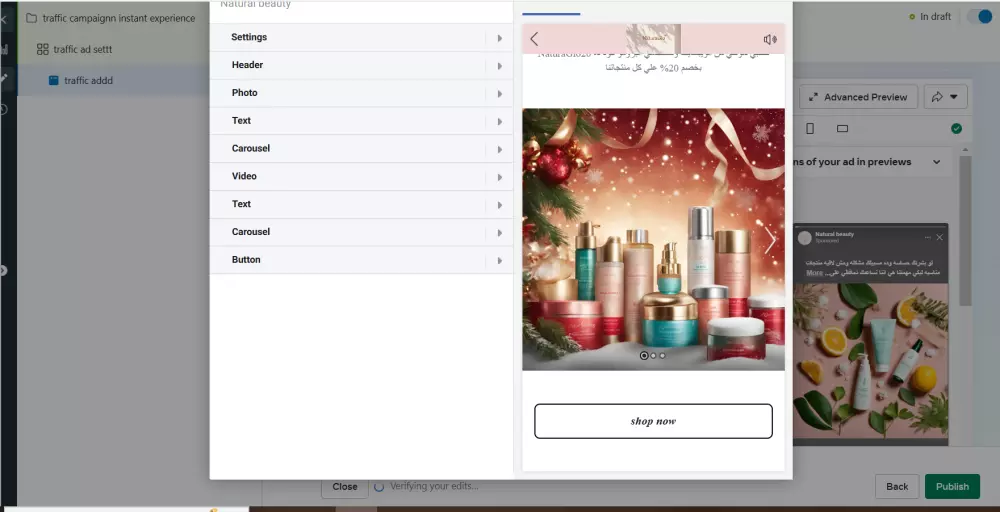
Task: Open Advanced Preview
Action: tap(858, 97)
